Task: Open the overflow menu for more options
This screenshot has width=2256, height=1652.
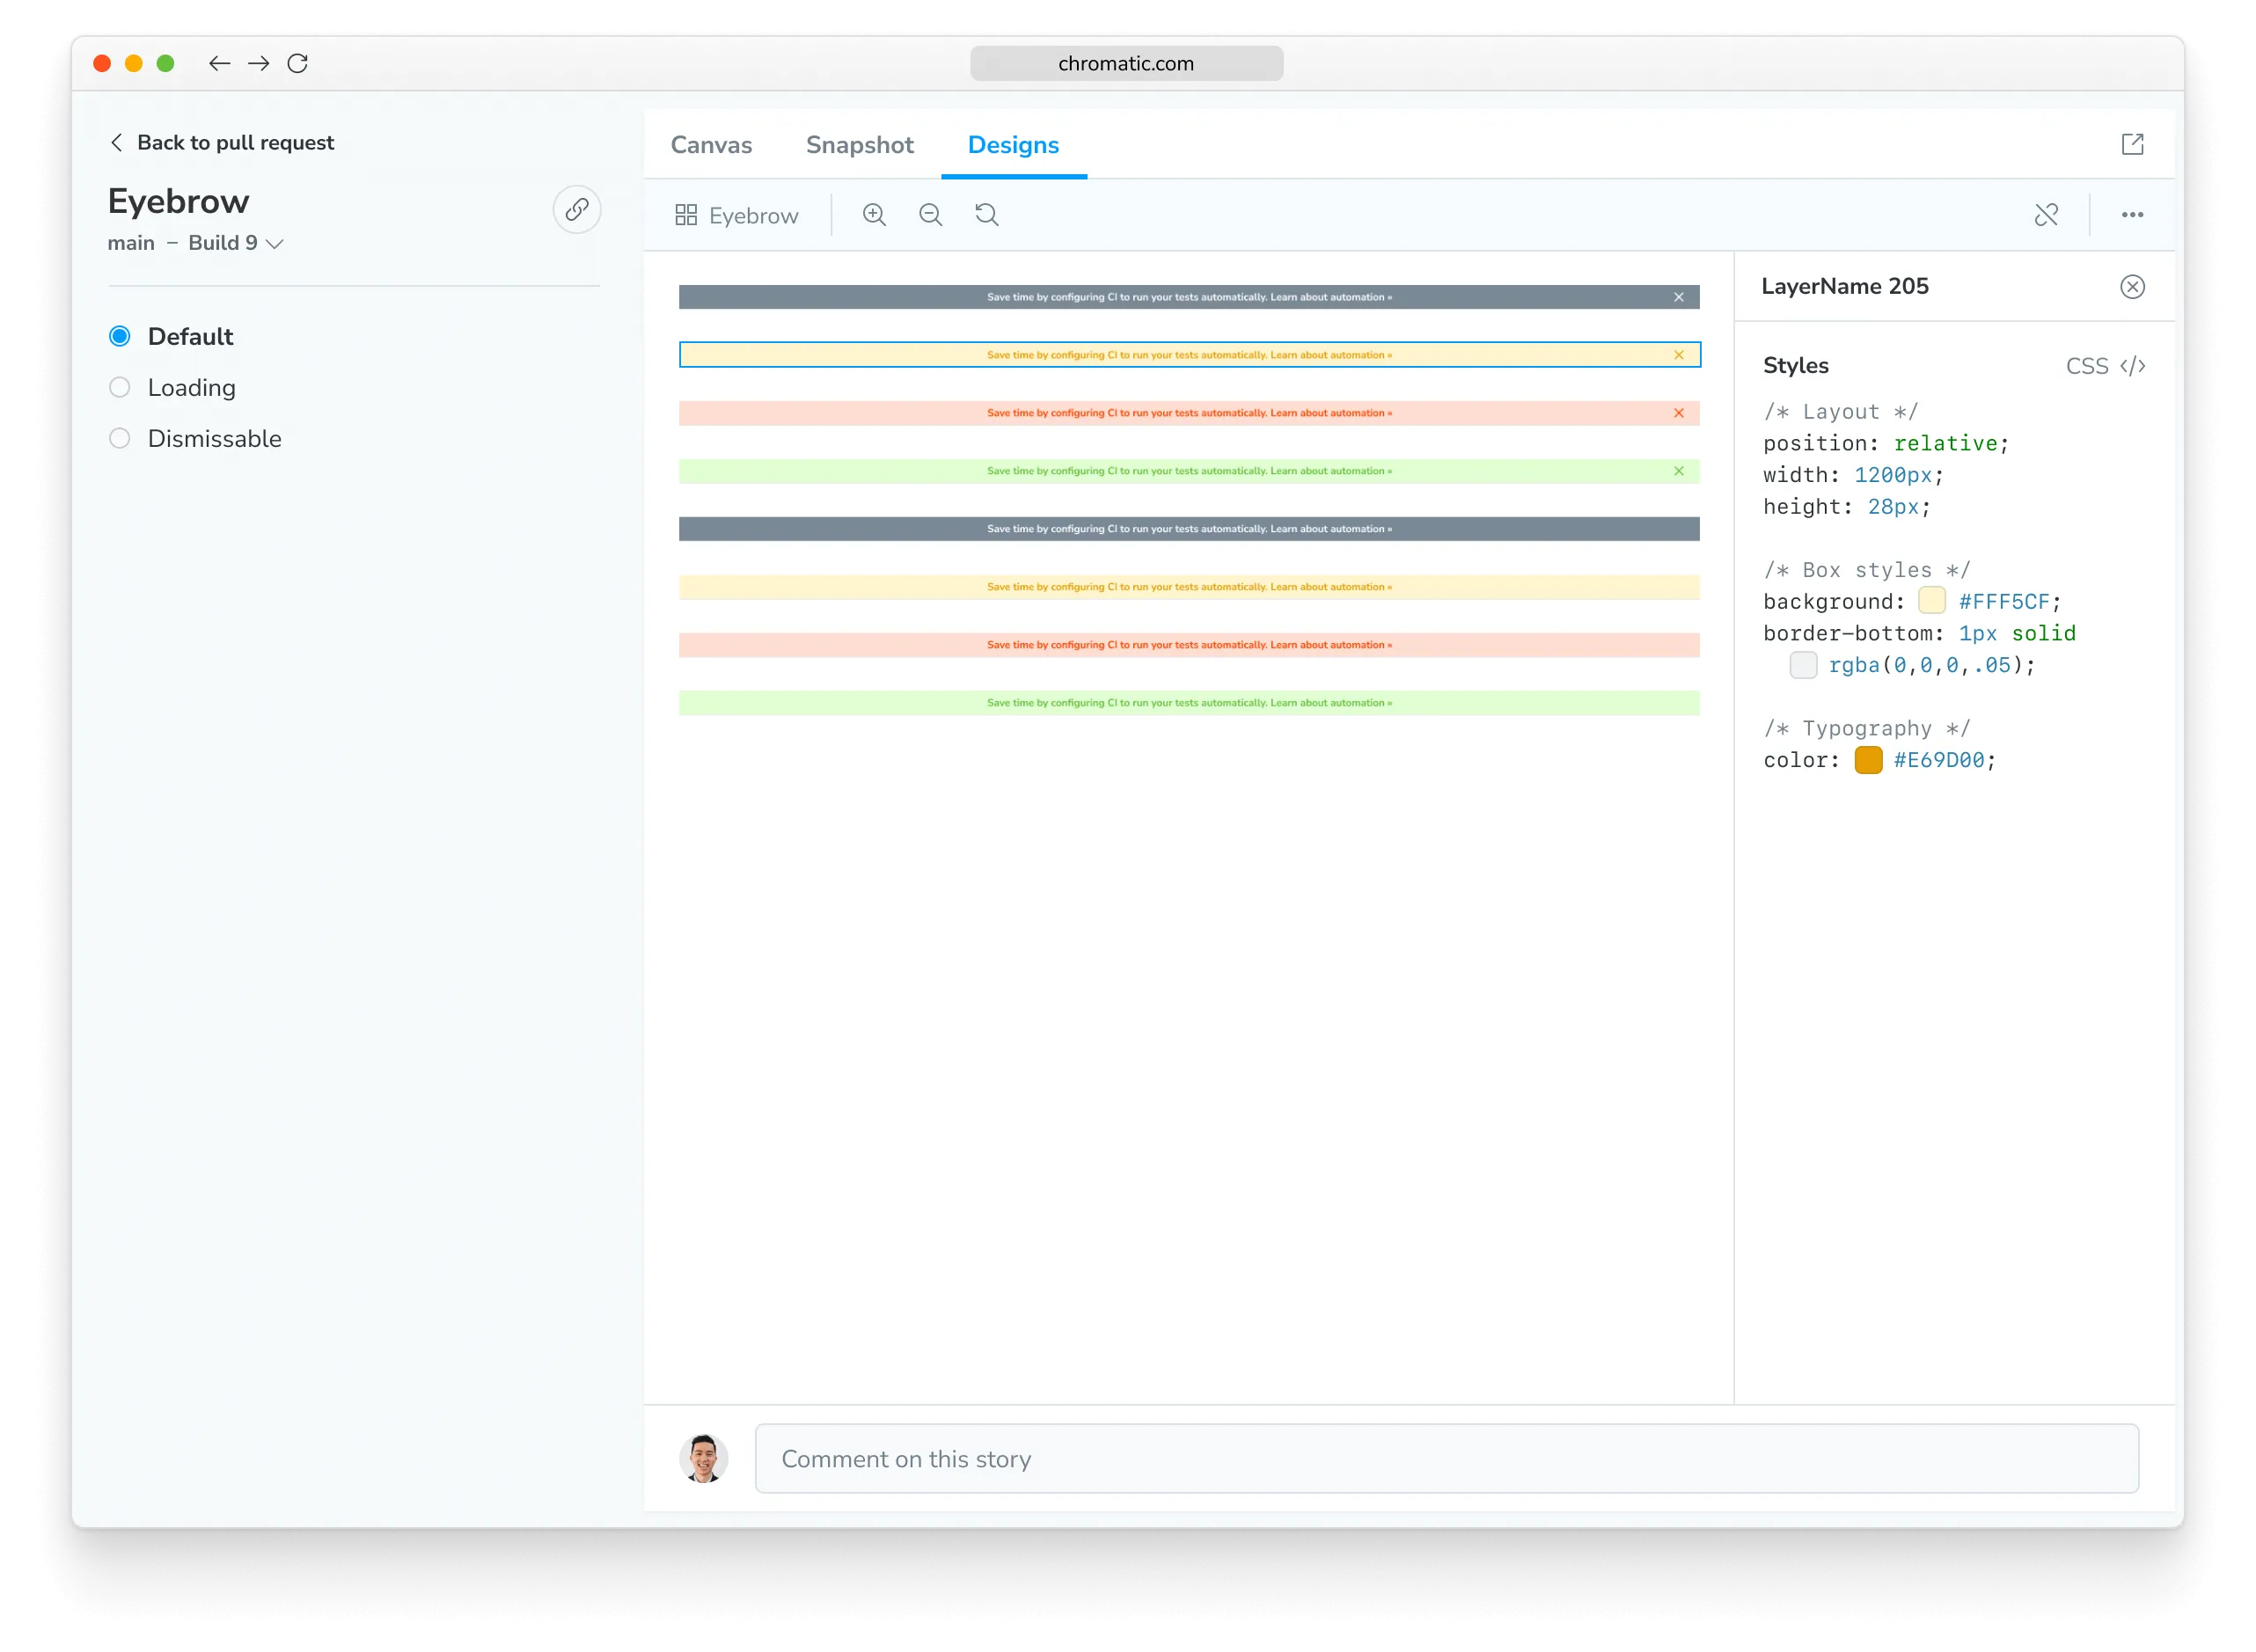Action: pos(2133,215)
